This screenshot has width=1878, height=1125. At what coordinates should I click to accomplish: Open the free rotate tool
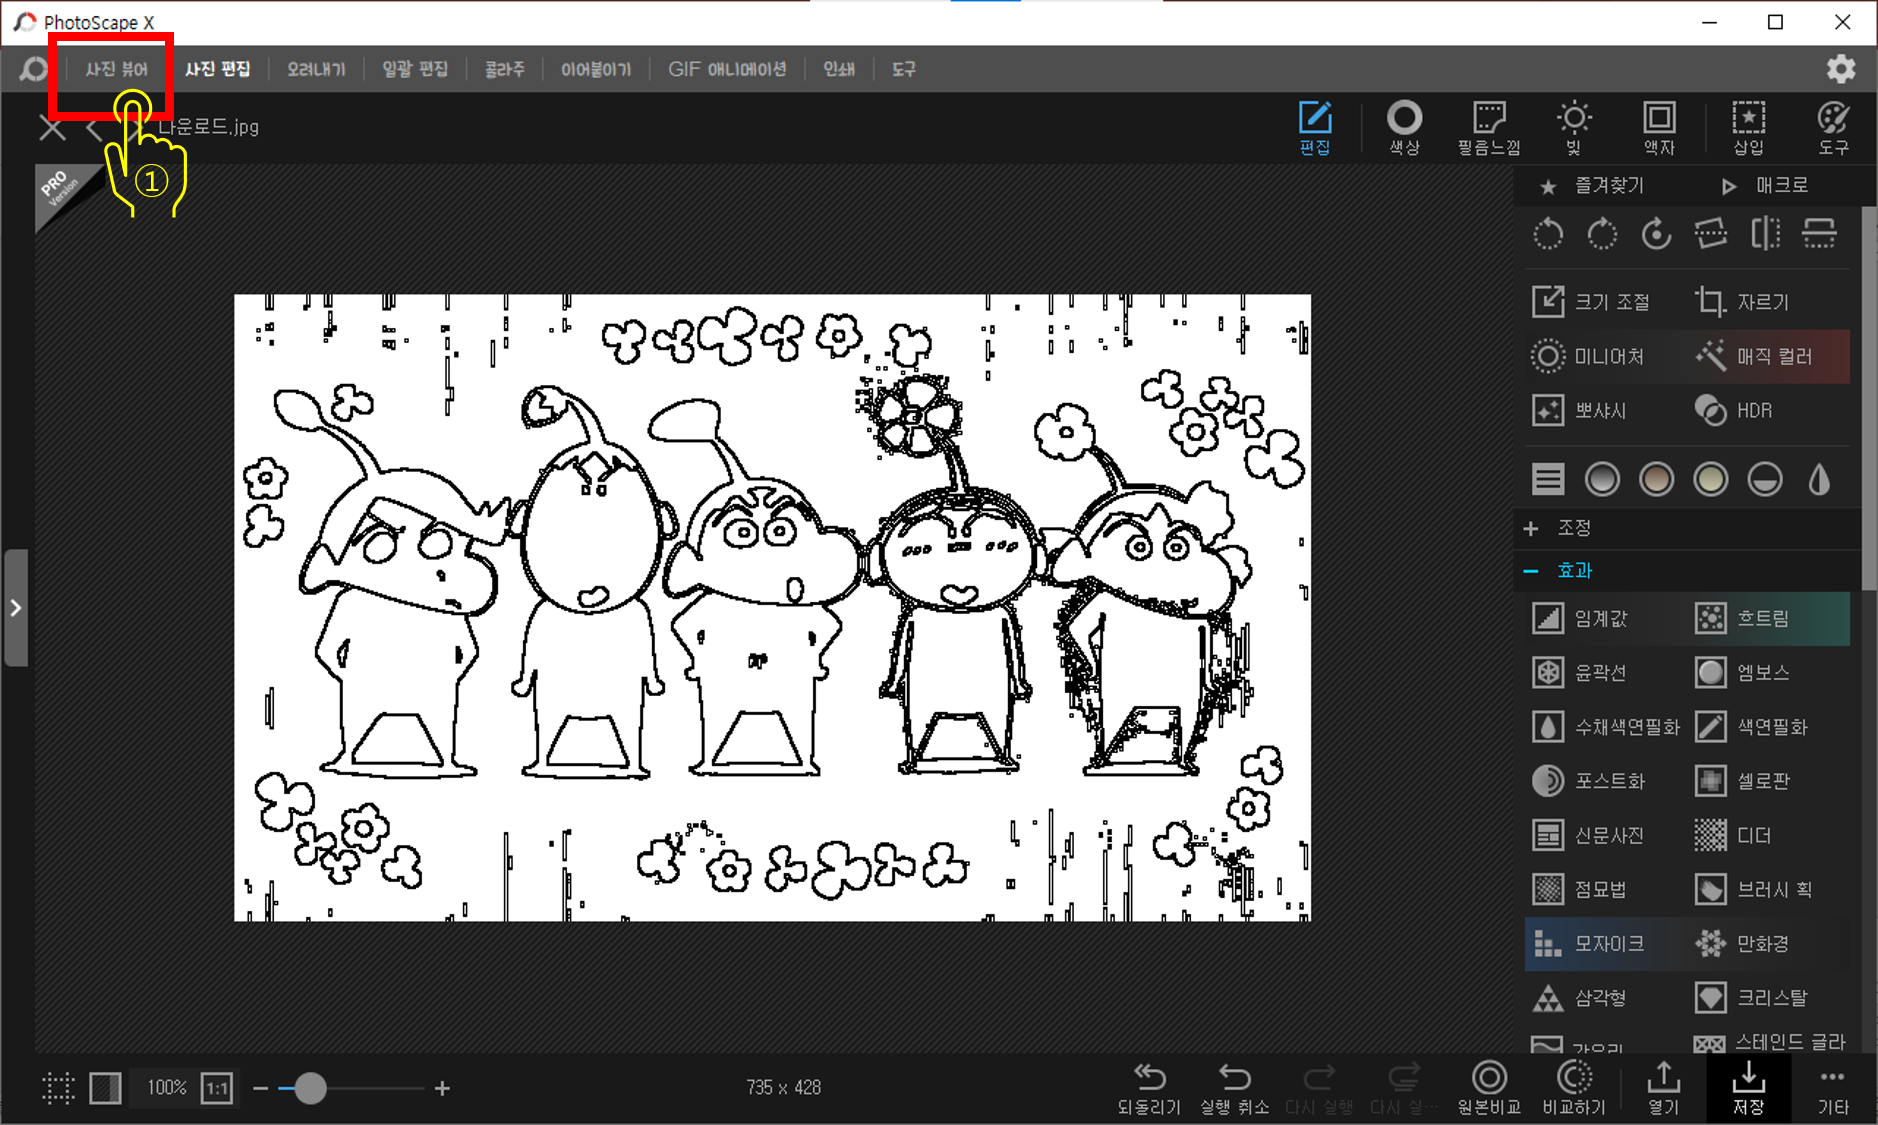pos(1657,234)
